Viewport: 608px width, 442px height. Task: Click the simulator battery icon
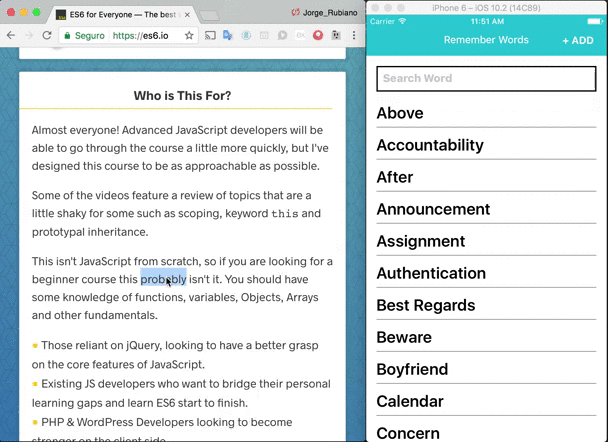pos(594,21)
